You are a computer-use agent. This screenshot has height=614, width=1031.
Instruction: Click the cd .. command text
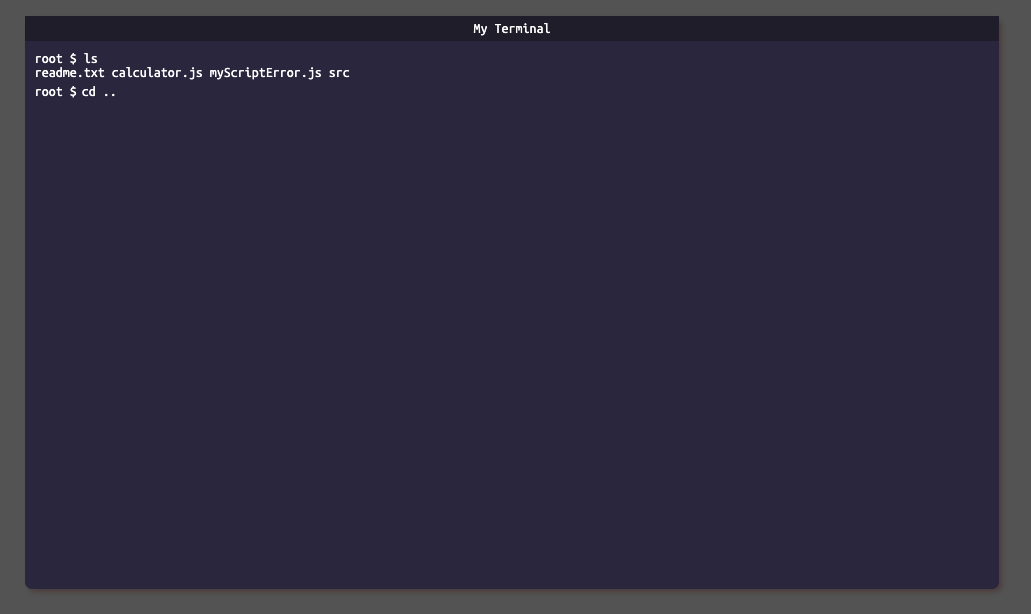click(x=98, y=91)
